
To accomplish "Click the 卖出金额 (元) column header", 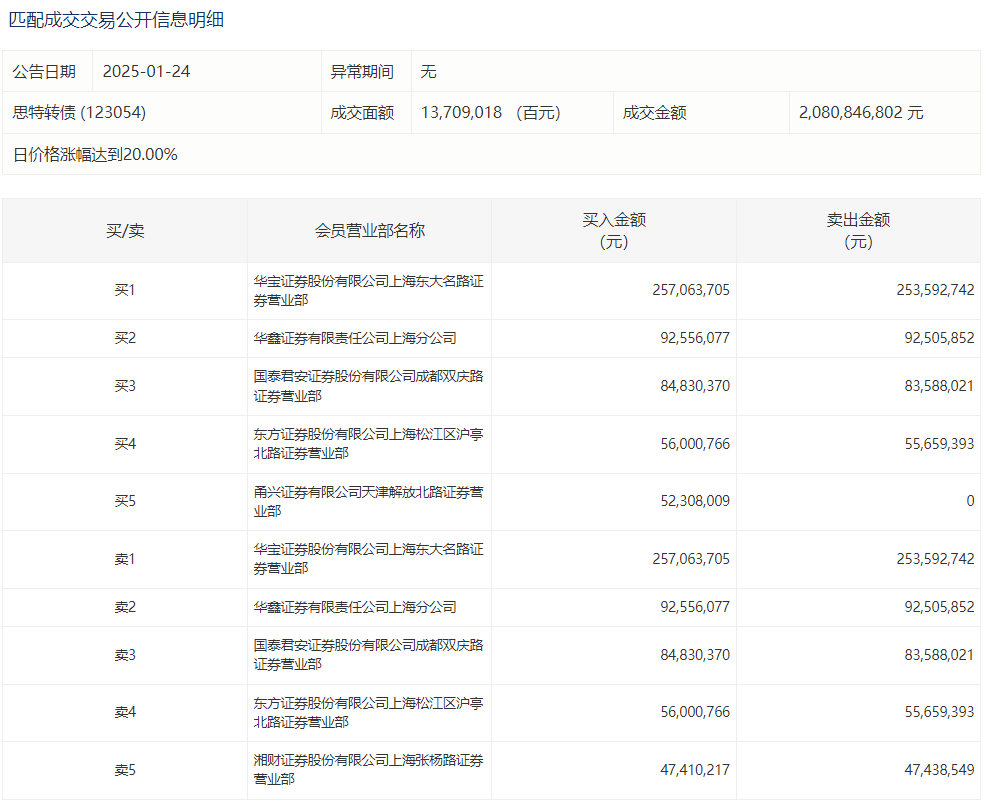I will coord(858,231).
